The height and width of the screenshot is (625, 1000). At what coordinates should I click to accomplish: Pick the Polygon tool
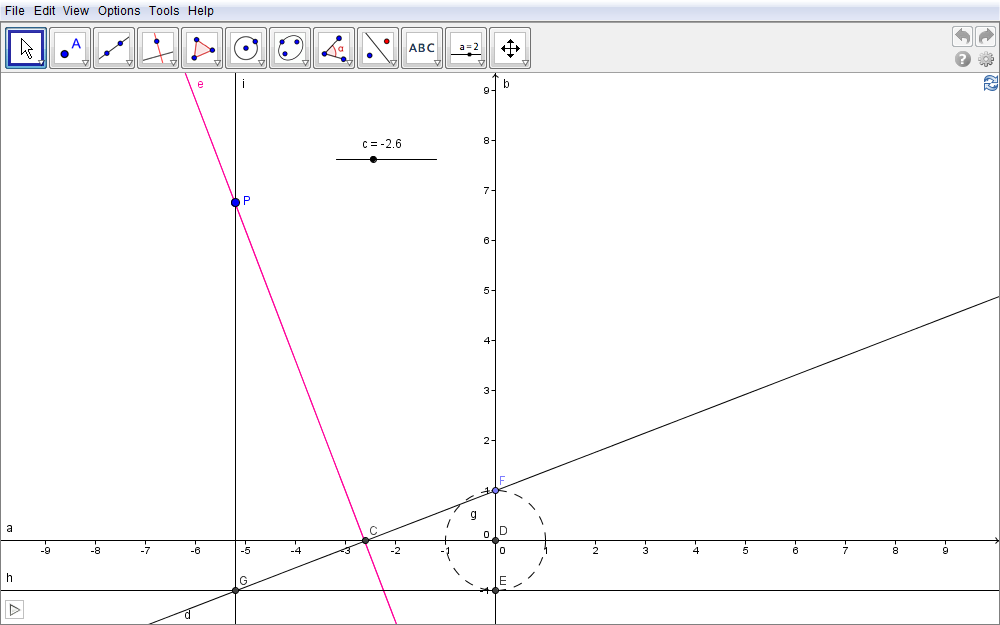pyautogui.click(x=202, y=47)
